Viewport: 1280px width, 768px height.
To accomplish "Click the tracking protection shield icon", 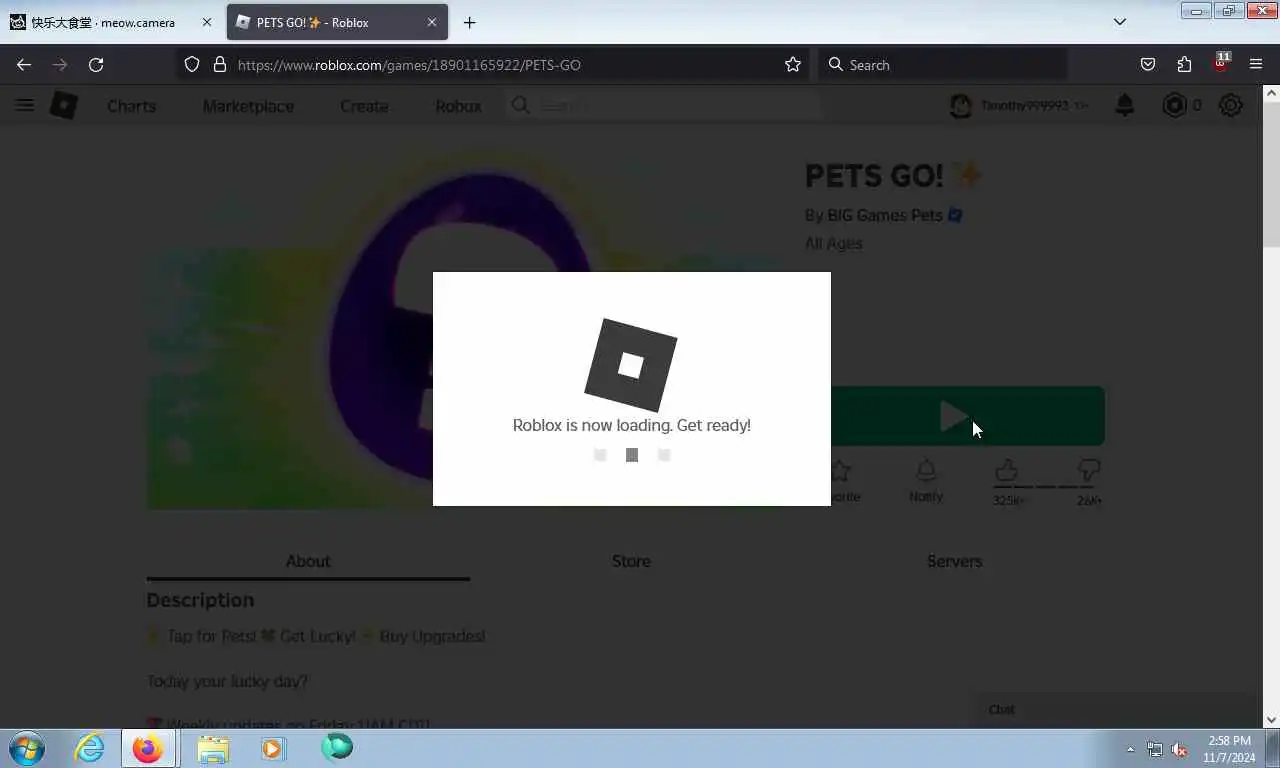I will point(192,64).
